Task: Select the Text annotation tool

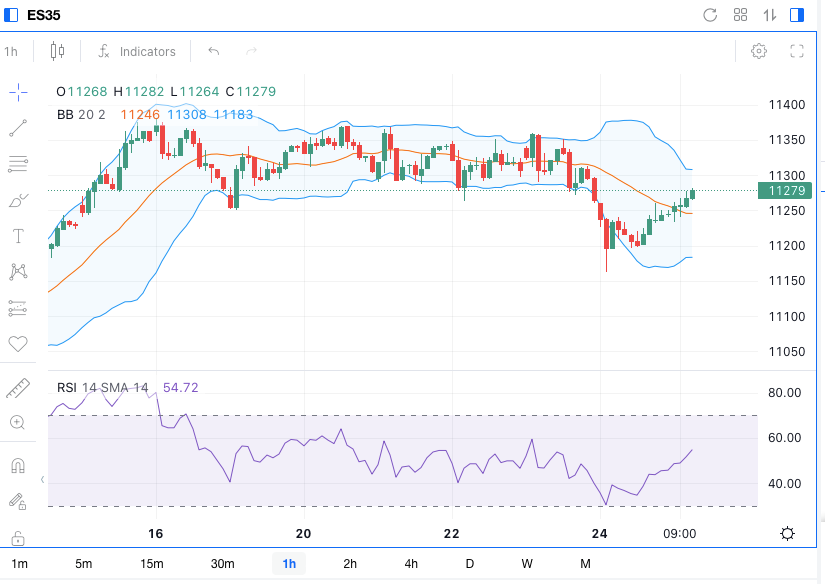Action: (18, 236)
